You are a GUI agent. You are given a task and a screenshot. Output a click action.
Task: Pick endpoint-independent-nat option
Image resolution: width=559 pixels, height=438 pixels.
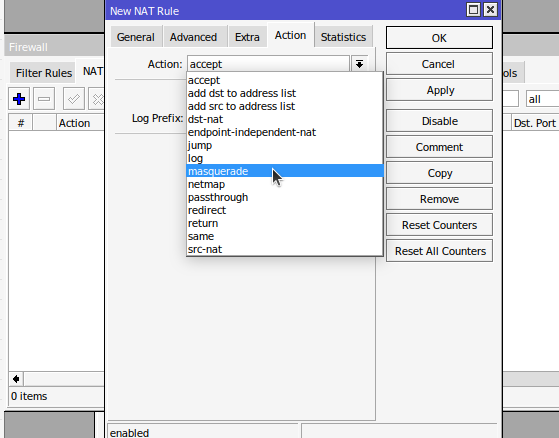click(285, 132)
